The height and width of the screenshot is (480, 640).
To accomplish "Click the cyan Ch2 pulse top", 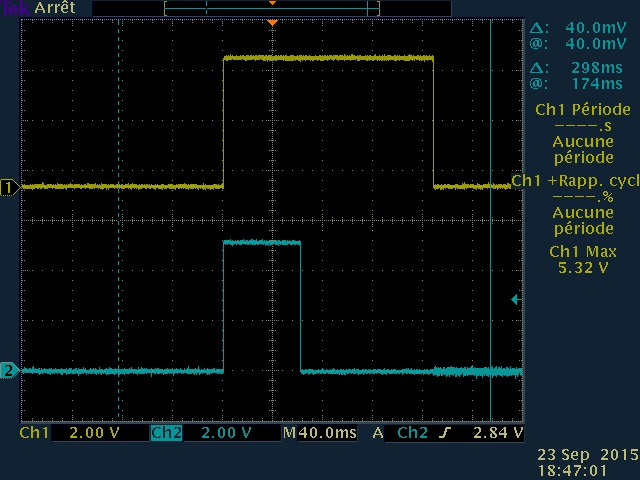I will coord(262,242).
